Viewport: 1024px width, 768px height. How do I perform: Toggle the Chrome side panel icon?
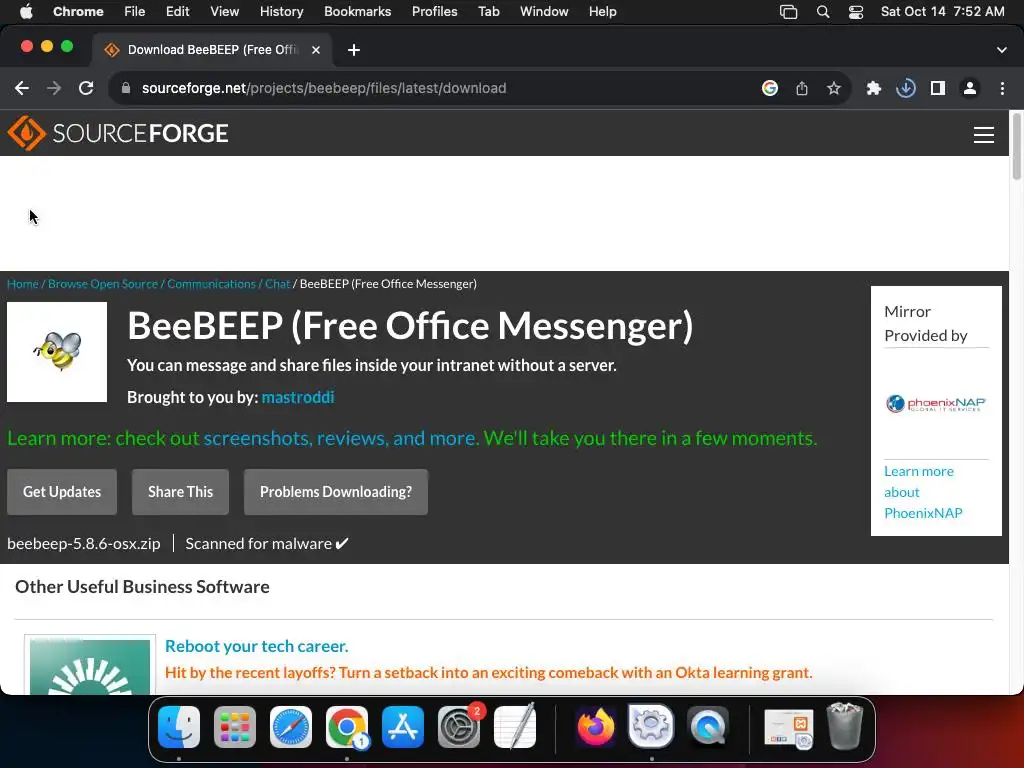938,88
